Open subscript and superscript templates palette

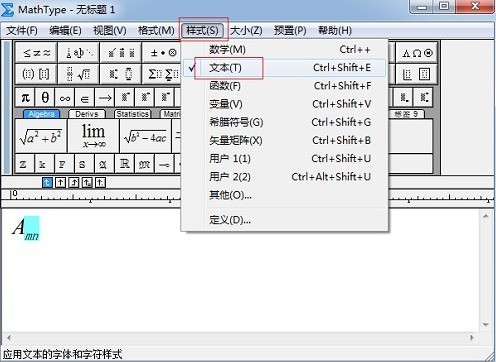(120, 74)
